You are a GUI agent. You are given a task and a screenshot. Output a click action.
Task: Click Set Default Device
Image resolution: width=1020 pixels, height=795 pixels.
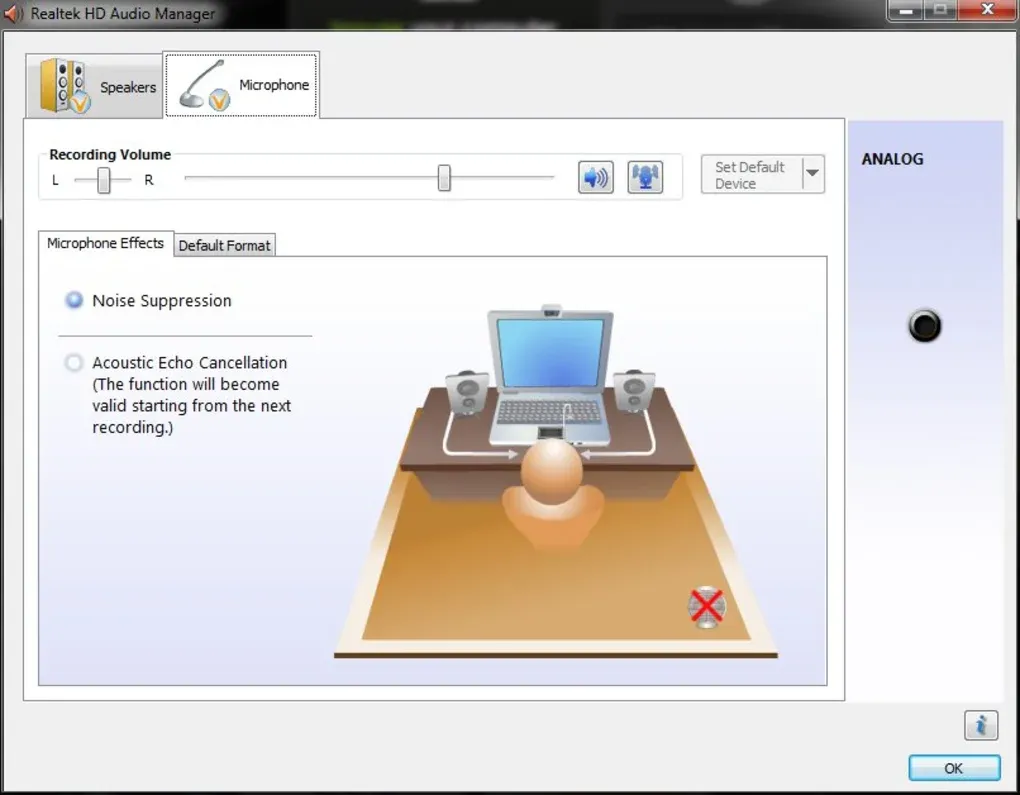(x=751, y=174)
